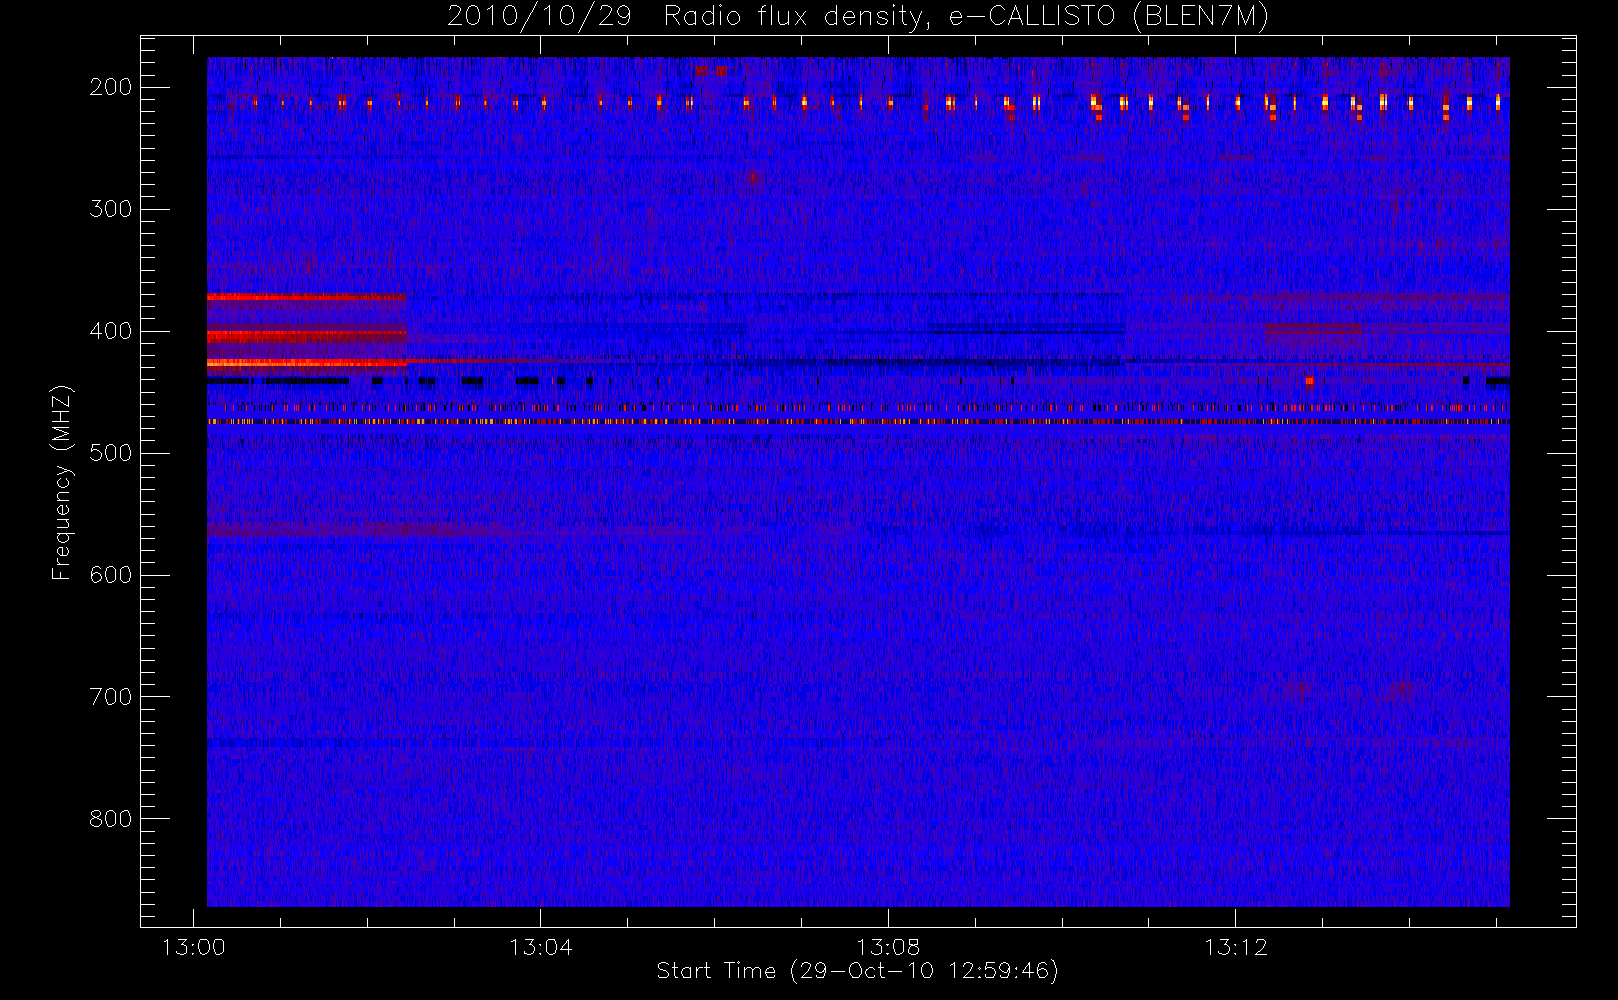Click the plot title 'Radio flux density, e-CALLISTO (BLEN7M)'

[966, 17]
